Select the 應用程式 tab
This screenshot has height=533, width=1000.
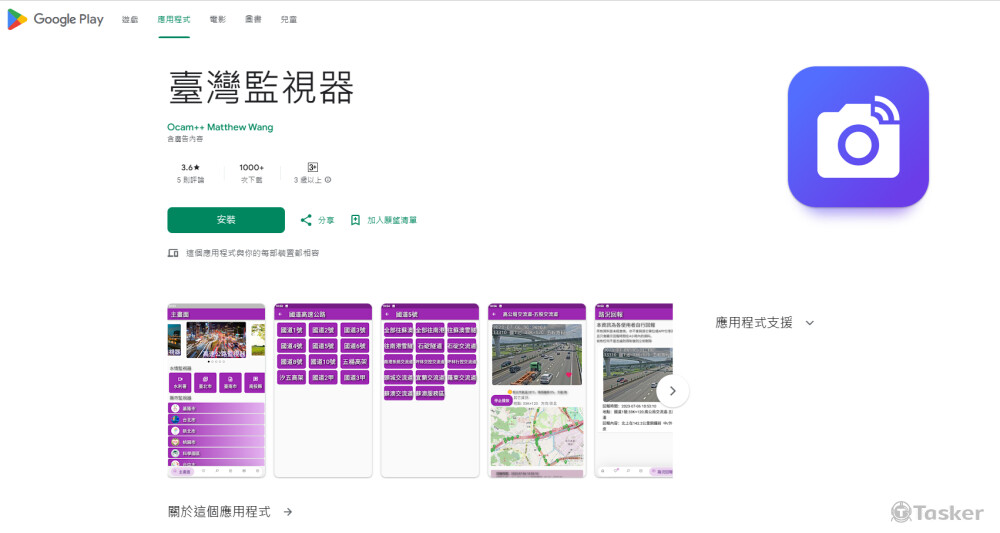pos(173,20)
